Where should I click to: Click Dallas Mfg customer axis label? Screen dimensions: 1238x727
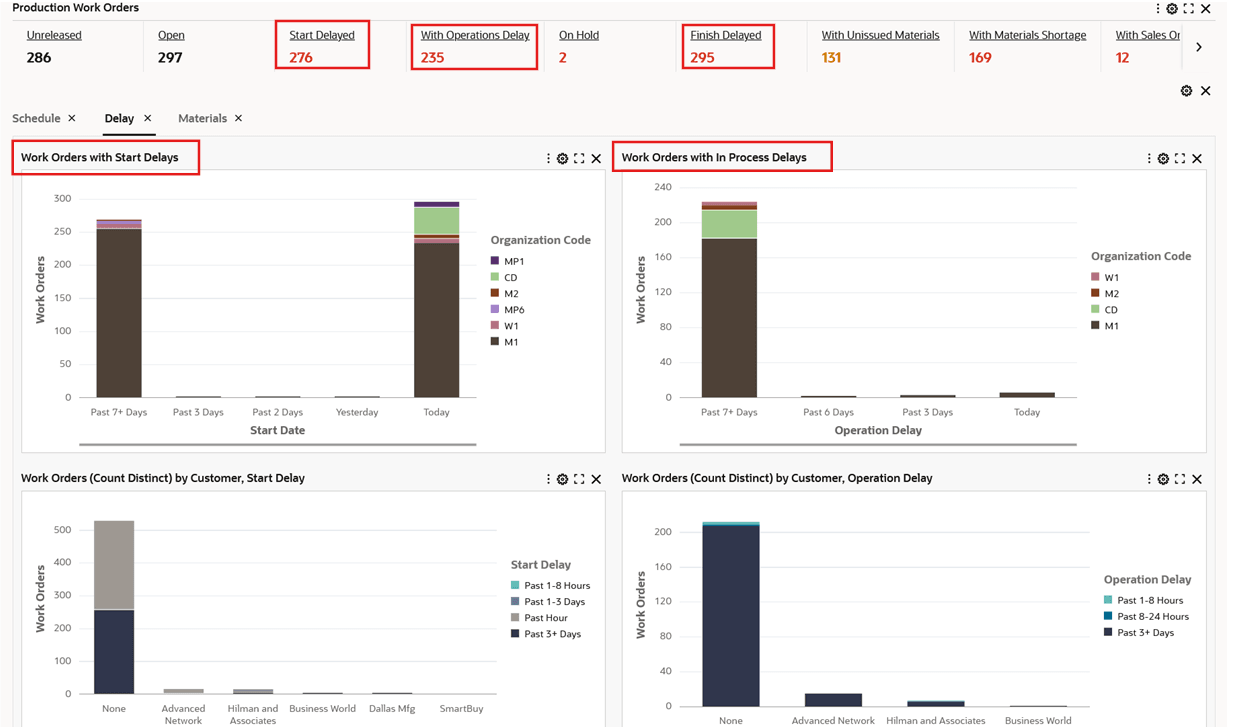[x=392, y=708]
